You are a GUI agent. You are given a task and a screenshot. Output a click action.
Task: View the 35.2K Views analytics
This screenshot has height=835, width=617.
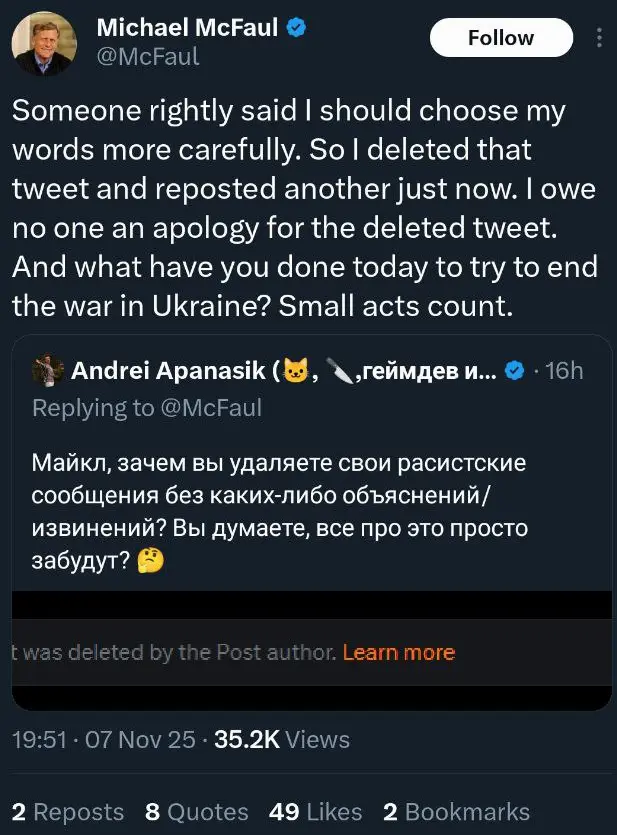pyautogui.click(x=282, y=740)
